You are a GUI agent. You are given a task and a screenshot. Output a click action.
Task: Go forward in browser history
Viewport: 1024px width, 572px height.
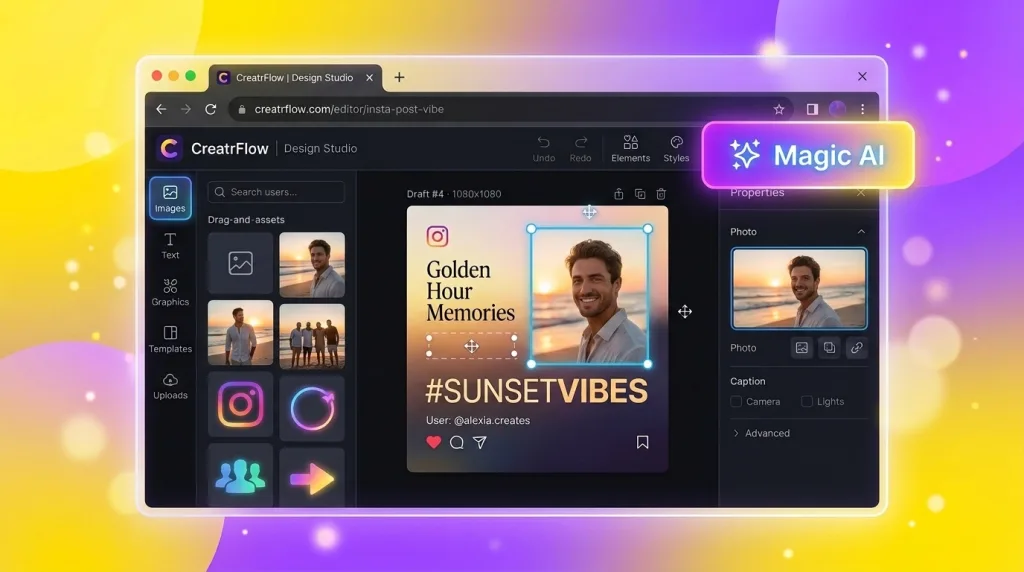185,109
